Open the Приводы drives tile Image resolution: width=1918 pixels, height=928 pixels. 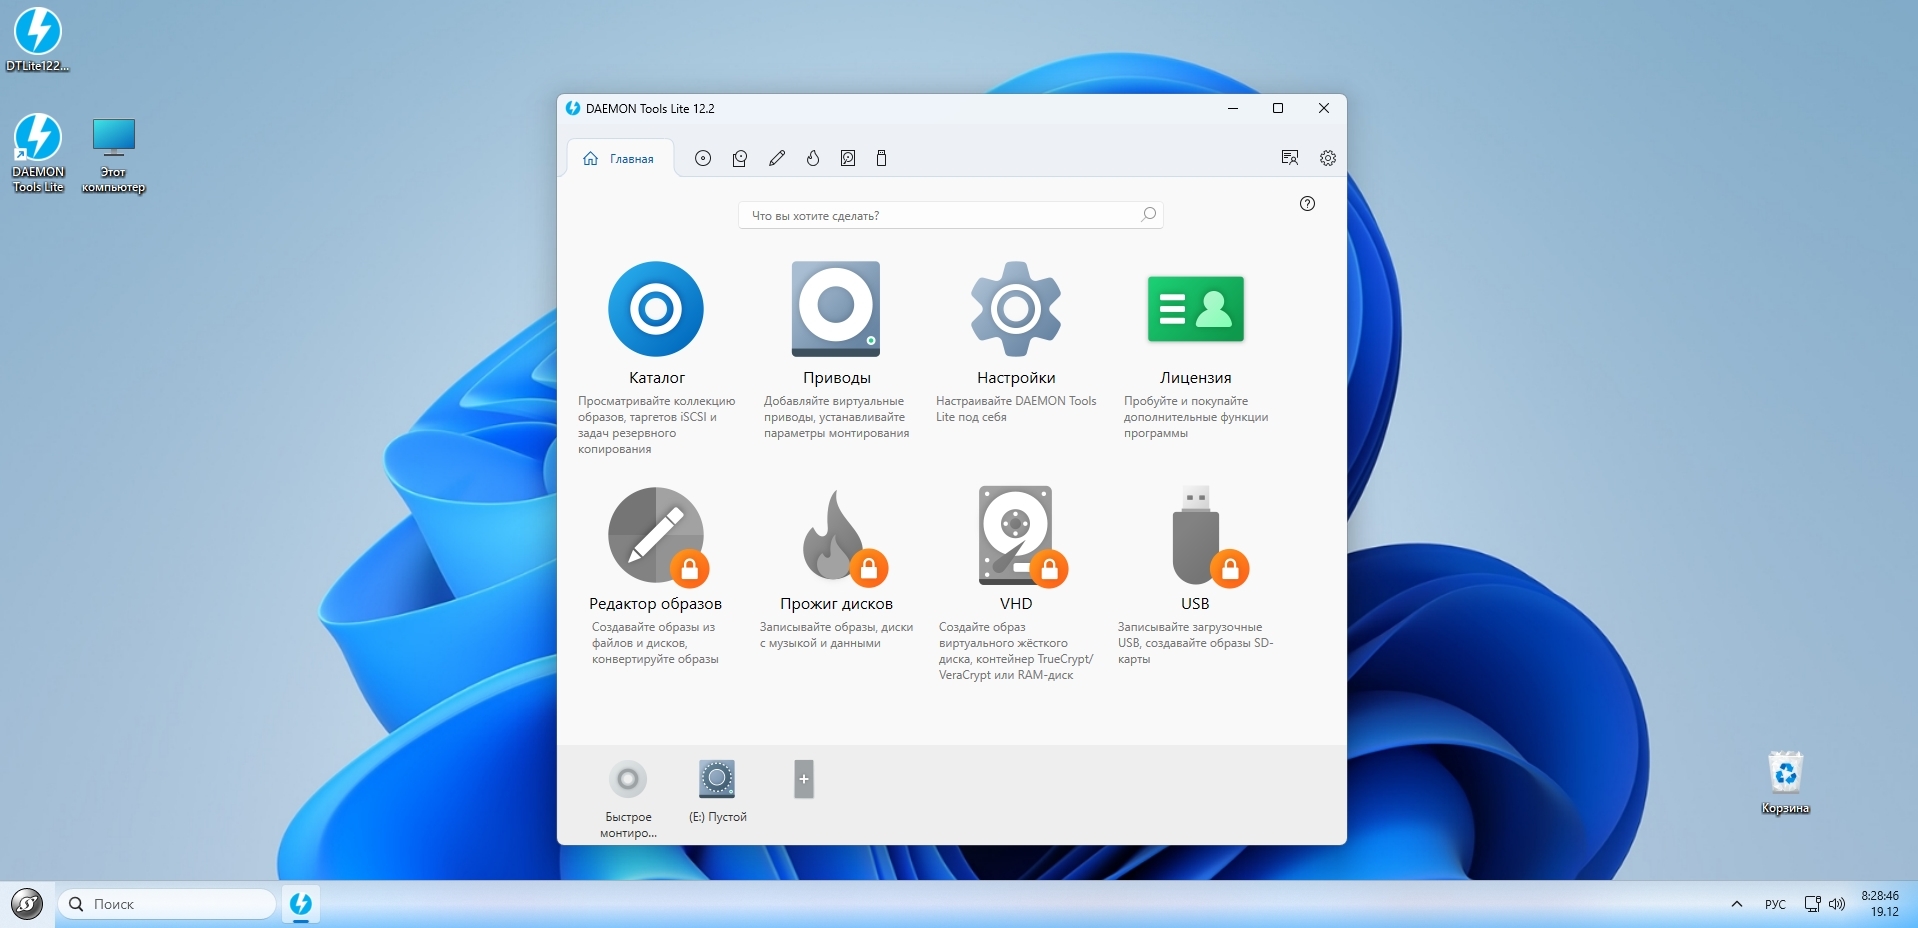coord(836,309)
